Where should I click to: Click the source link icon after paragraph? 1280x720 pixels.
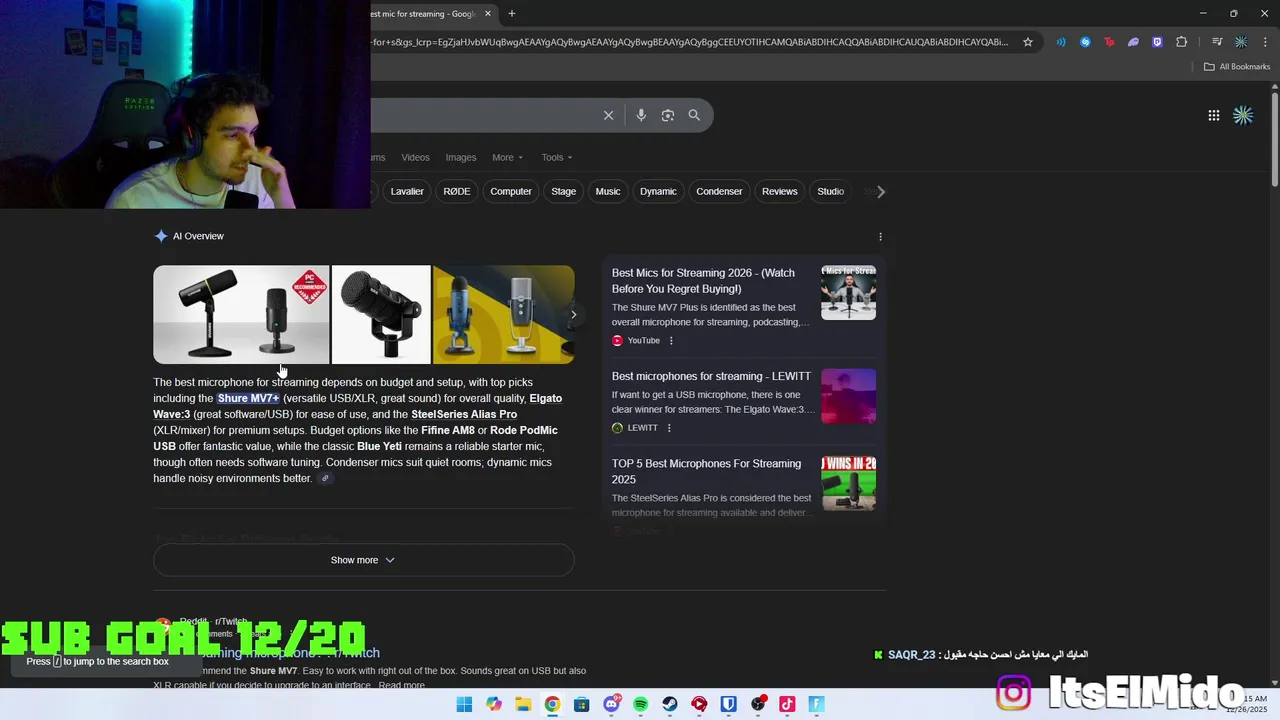[x=325, y=479]
